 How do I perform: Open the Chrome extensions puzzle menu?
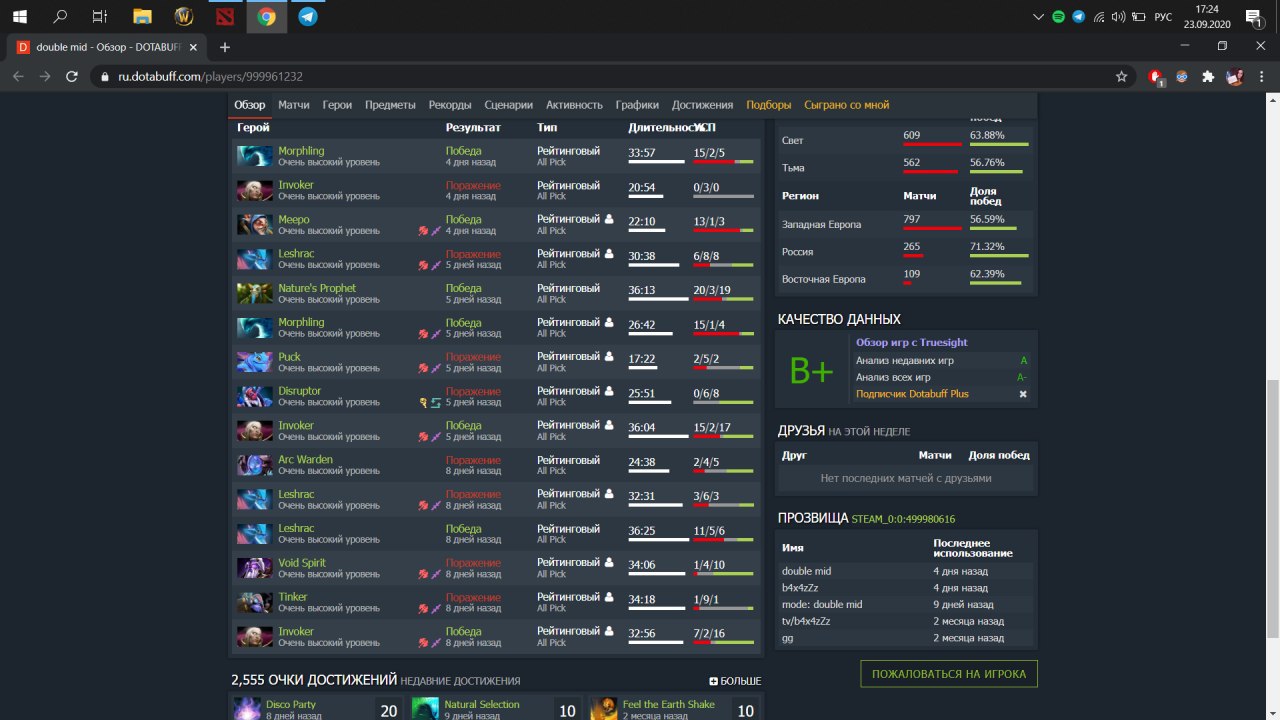pos(1208,76)
